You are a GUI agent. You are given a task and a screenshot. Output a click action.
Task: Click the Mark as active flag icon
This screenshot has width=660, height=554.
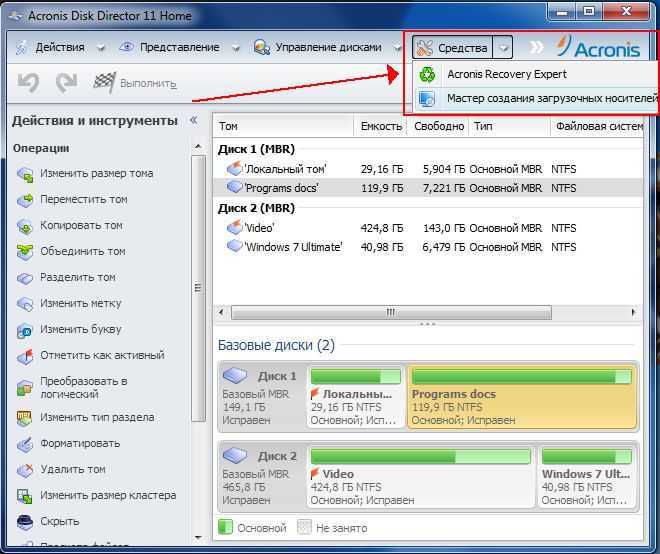25,356
